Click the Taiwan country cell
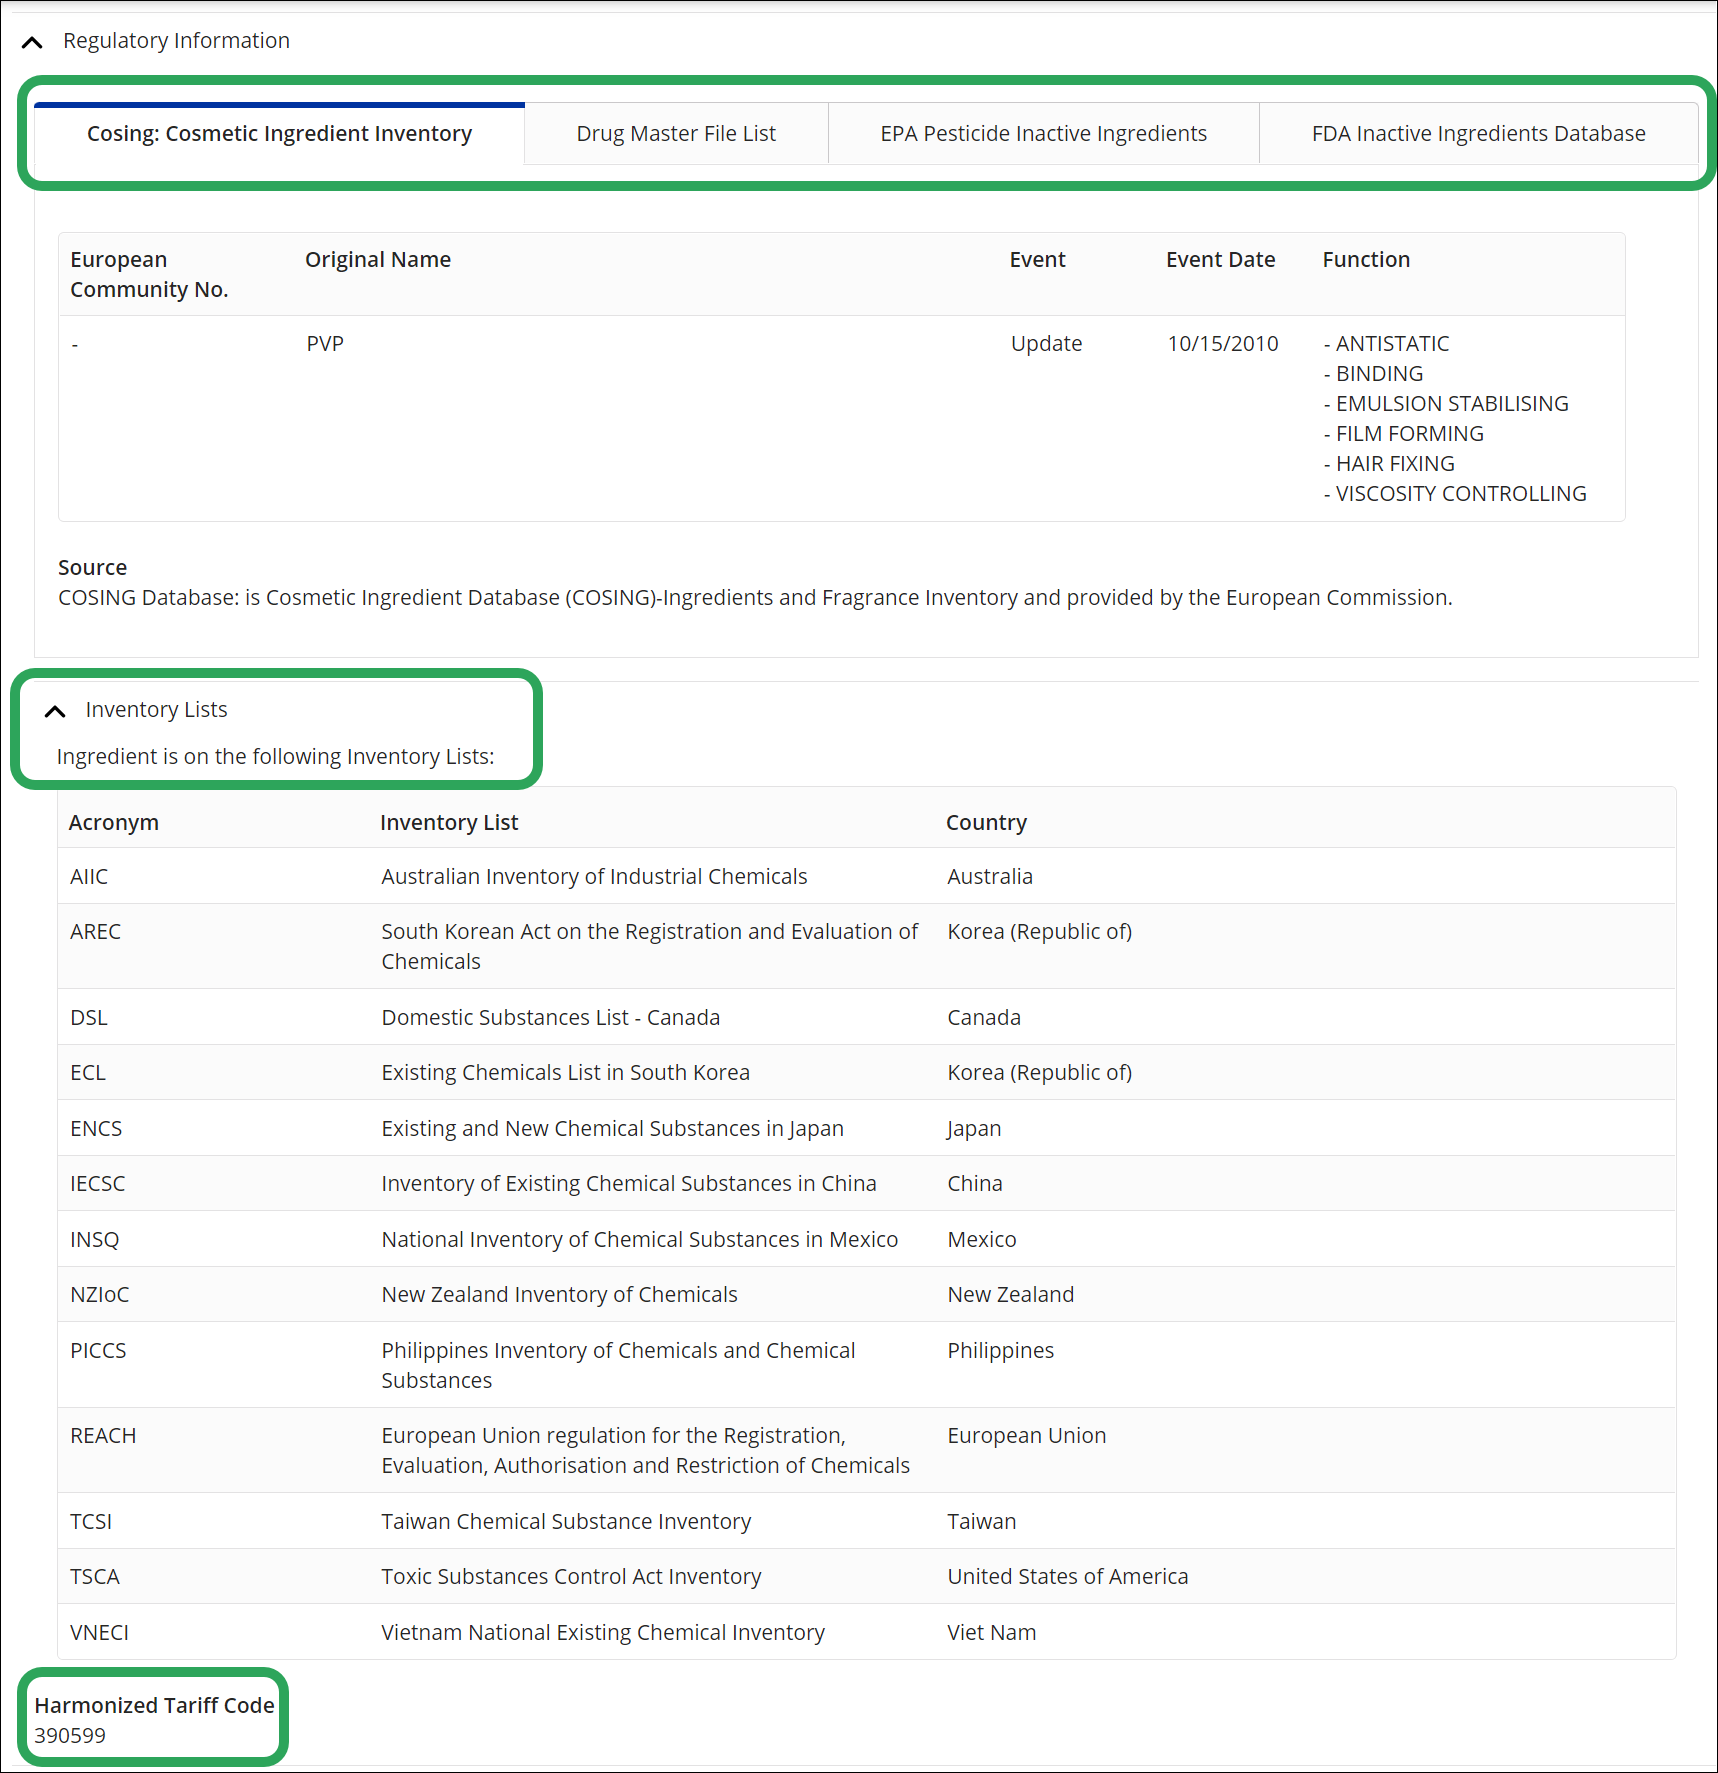 coord(981,1521)
